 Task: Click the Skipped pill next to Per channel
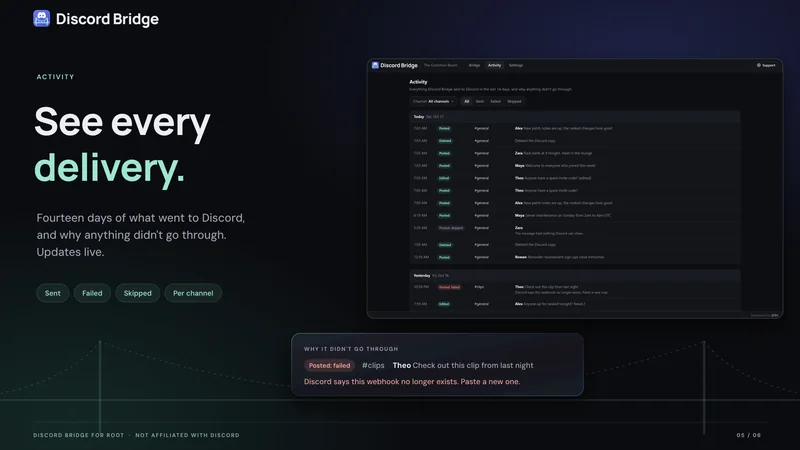click(x=138, y=293)
